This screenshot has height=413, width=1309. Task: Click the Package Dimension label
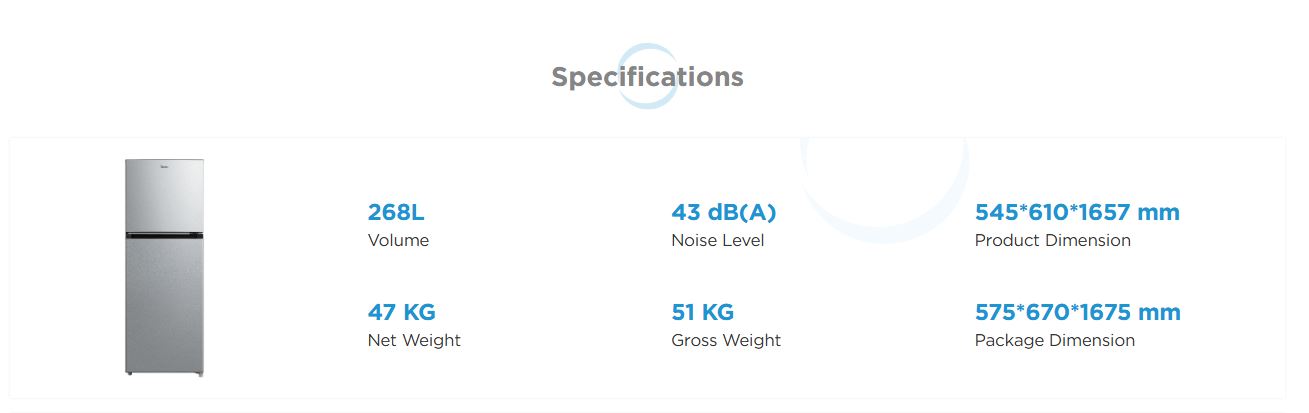[1054, 340]
